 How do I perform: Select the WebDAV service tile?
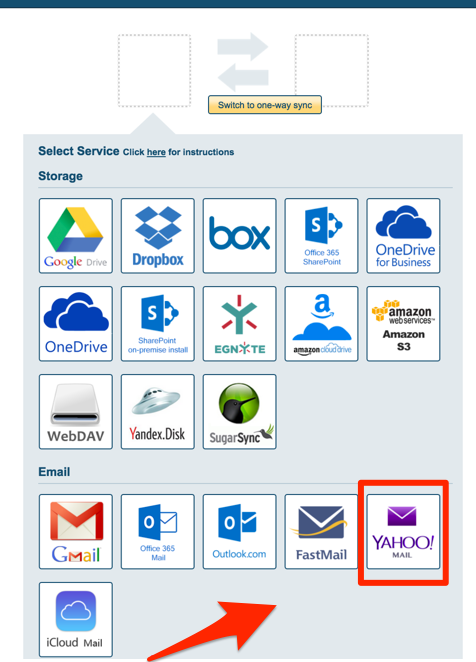(76, 412)
